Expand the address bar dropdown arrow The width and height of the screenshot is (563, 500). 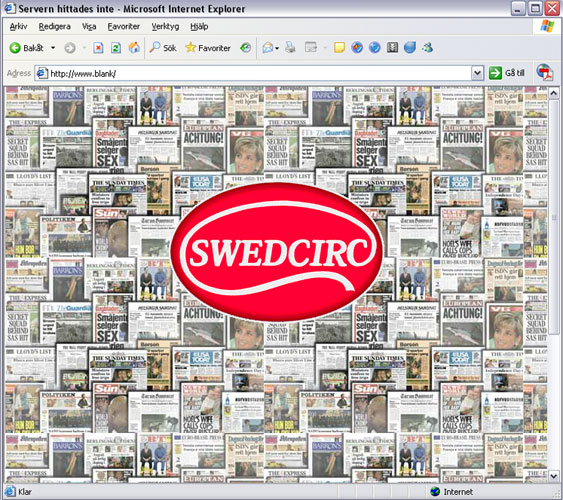click(477, 73)
